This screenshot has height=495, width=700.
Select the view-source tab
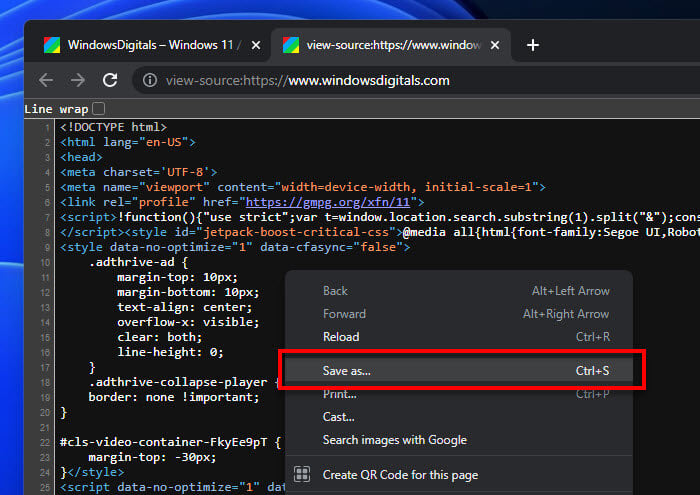(x=390, y=46)
